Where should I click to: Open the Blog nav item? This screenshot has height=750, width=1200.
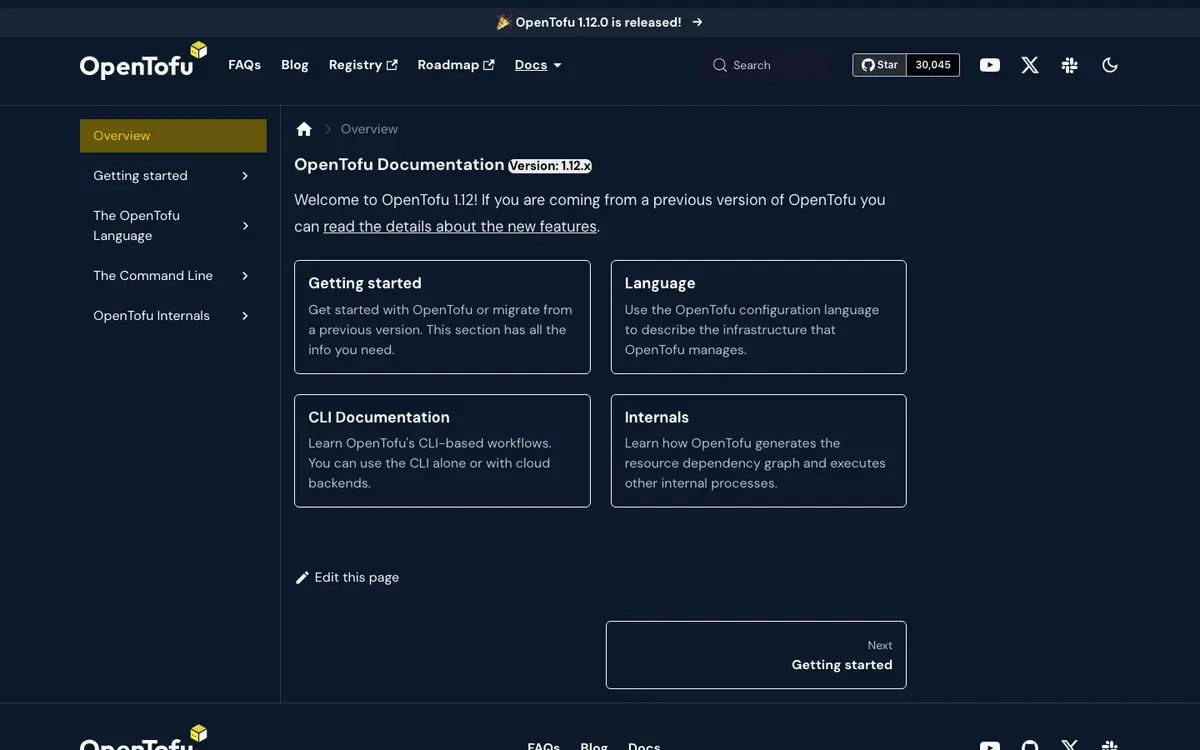pos(295,65)
